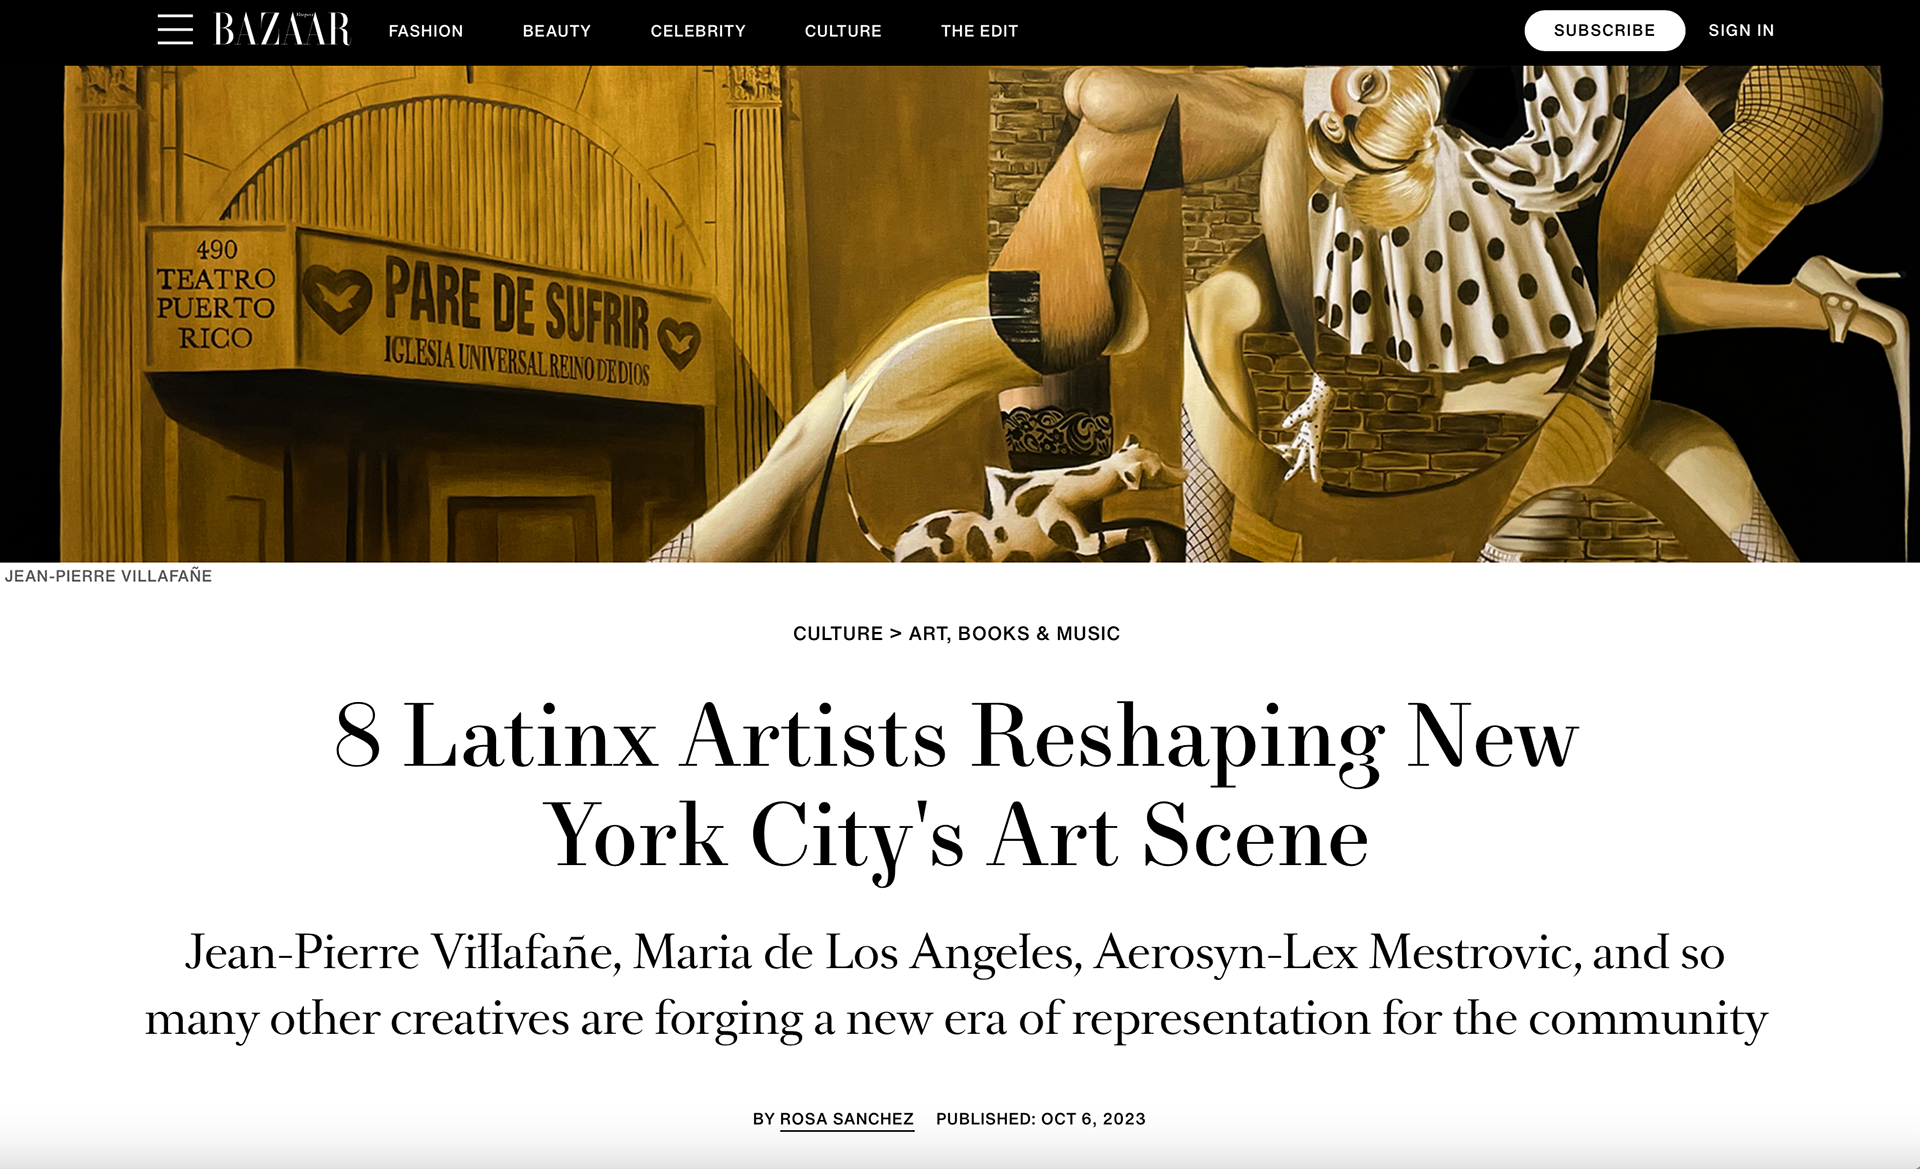
Task: Open the Fashion section
Action: (x=426, y=31)
